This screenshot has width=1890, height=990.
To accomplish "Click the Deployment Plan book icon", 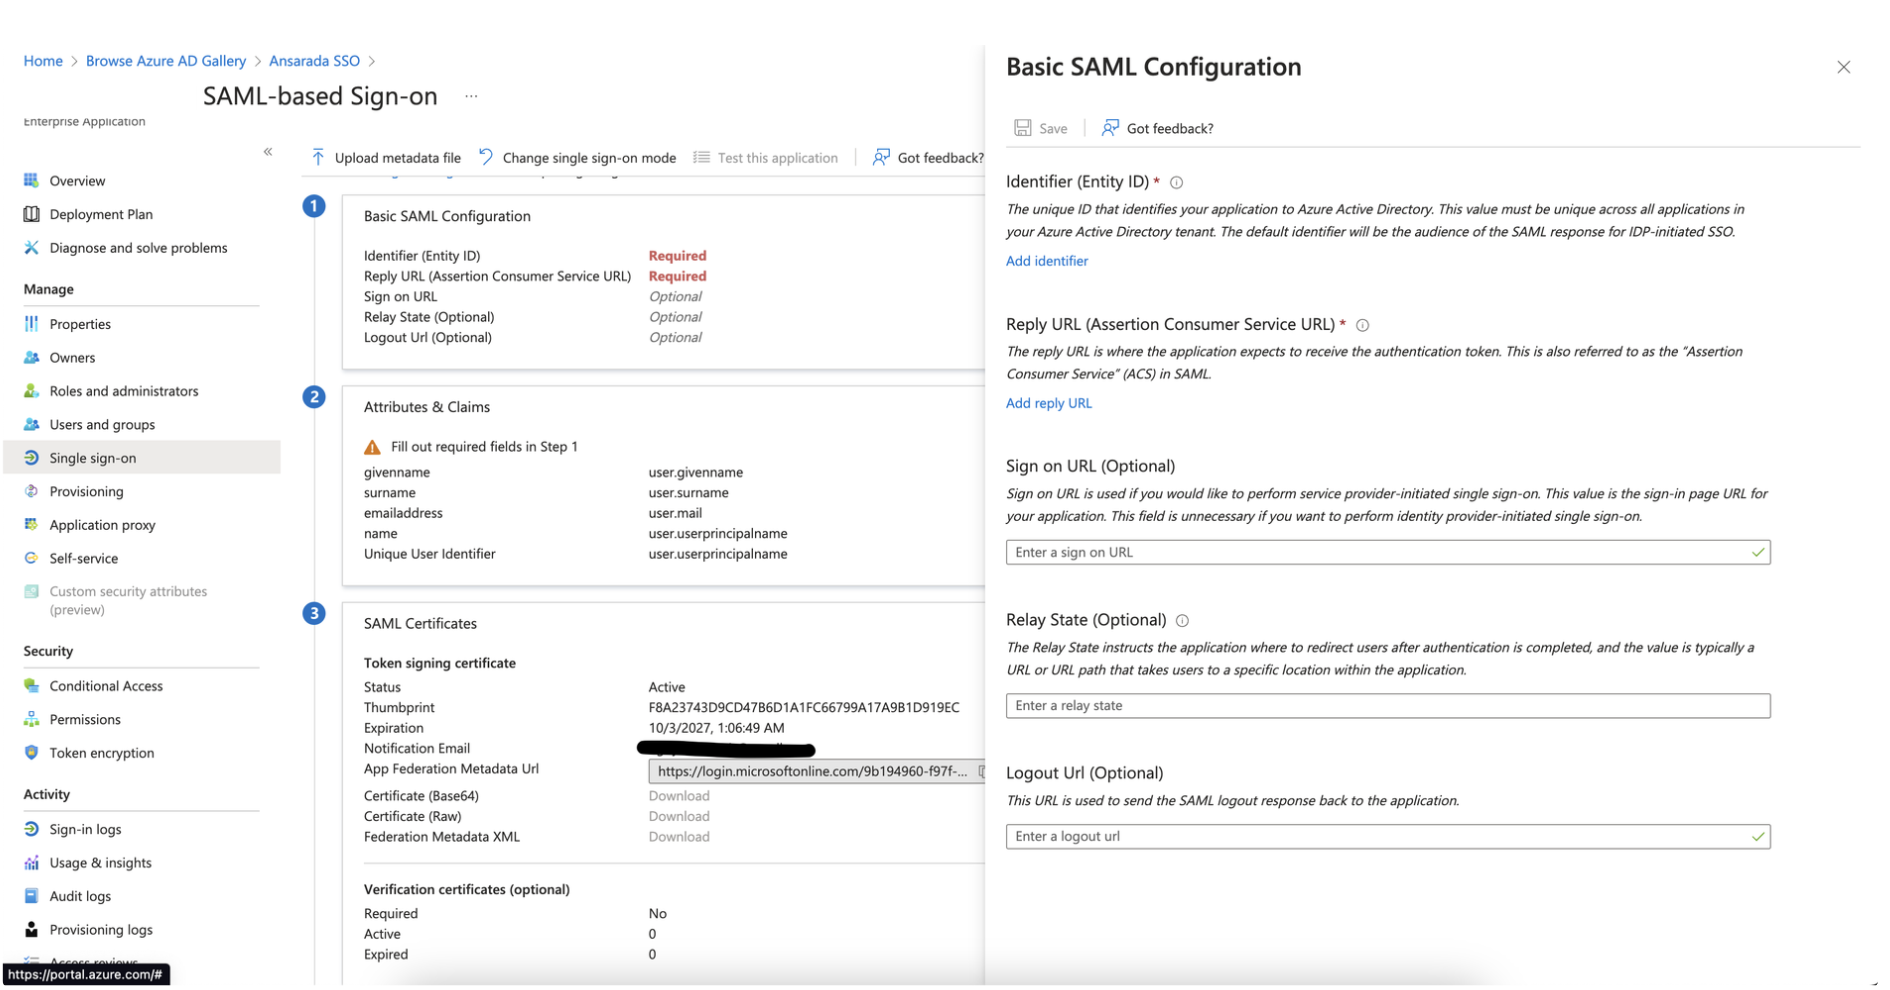I will (x=31, y=214).
